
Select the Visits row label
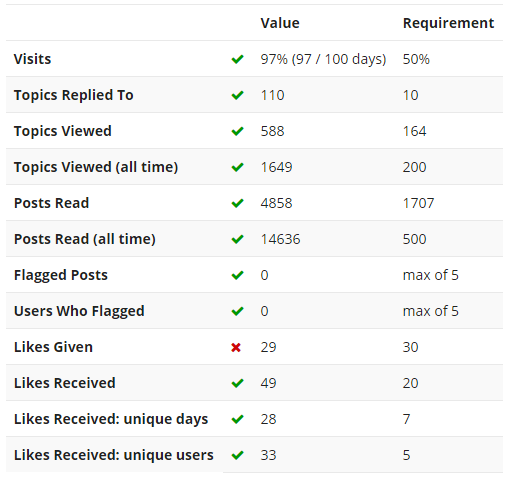coord(32,59)
